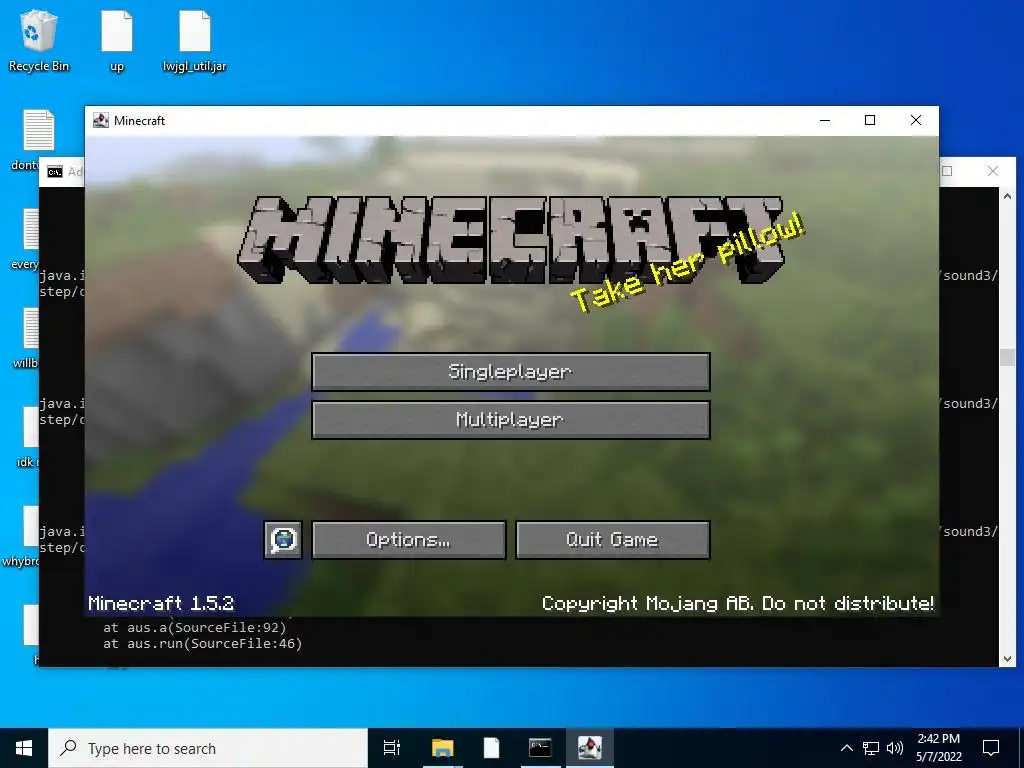Open the network status tray icon
This screenshot has width=1024, height=768.
871,748
